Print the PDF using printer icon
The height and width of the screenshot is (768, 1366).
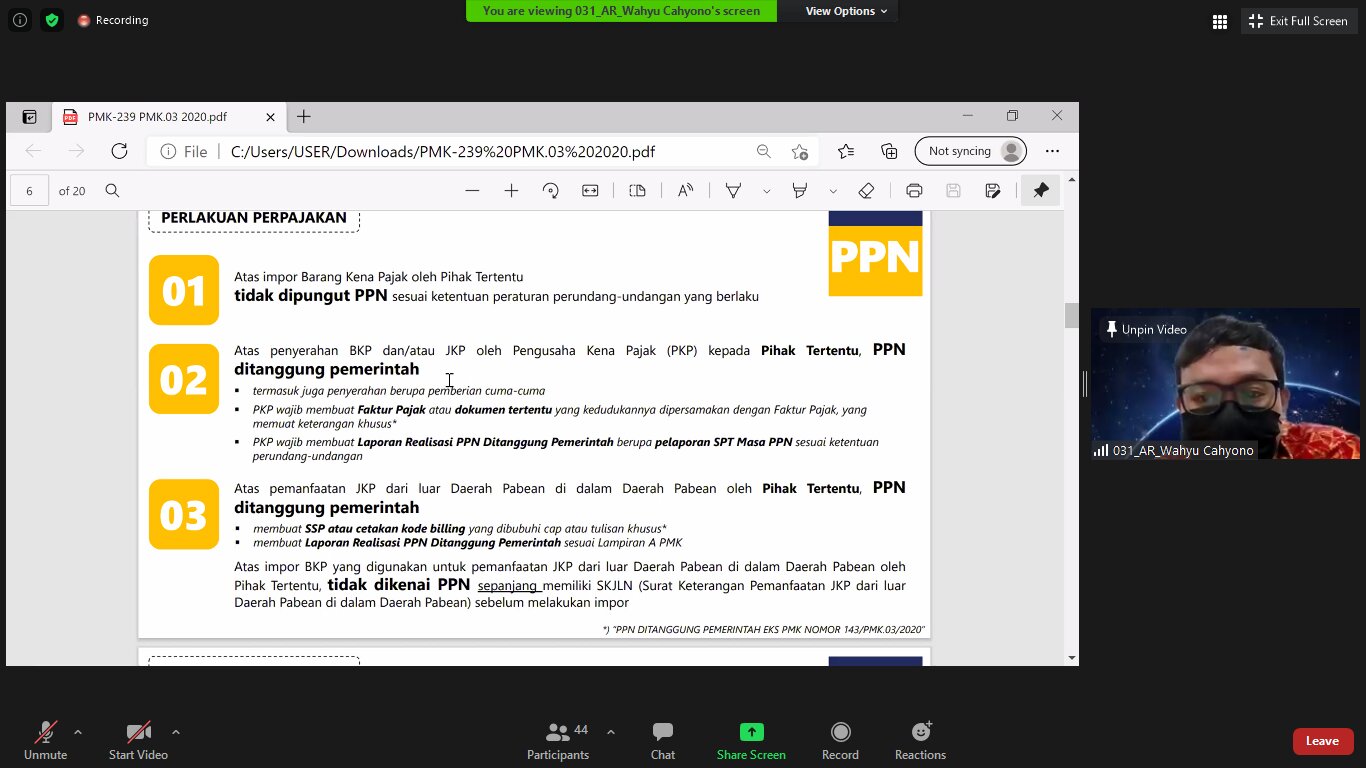[913, 191]
